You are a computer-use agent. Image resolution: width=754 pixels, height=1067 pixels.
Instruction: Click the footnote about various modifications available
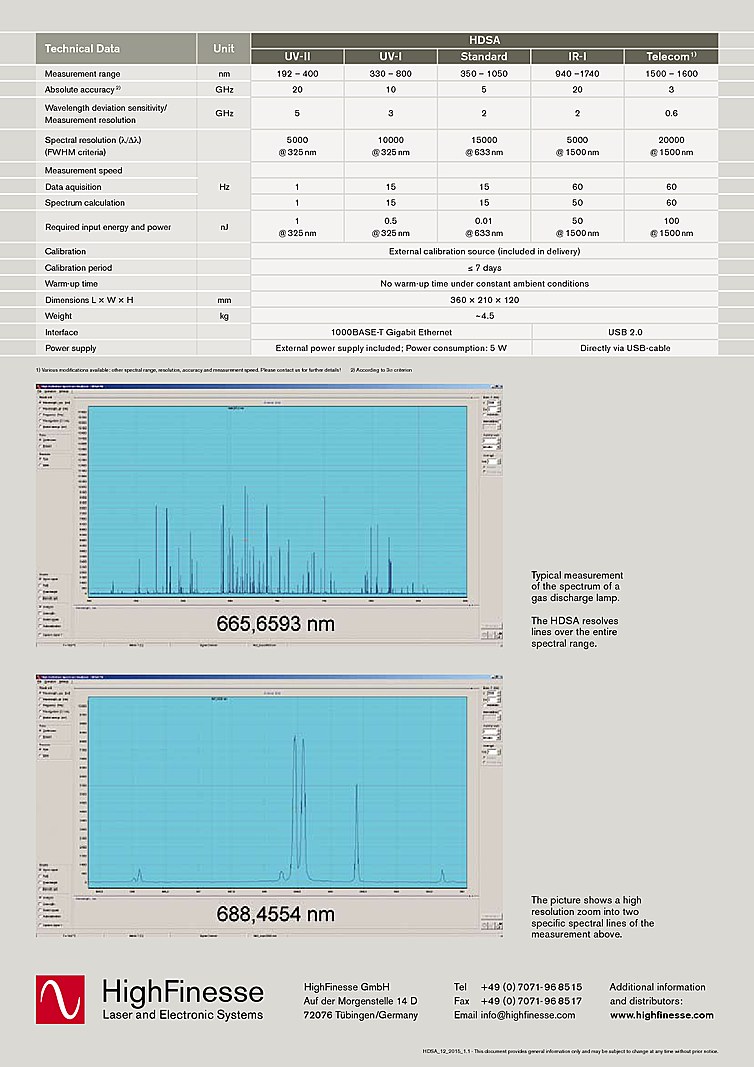[188, 370]
